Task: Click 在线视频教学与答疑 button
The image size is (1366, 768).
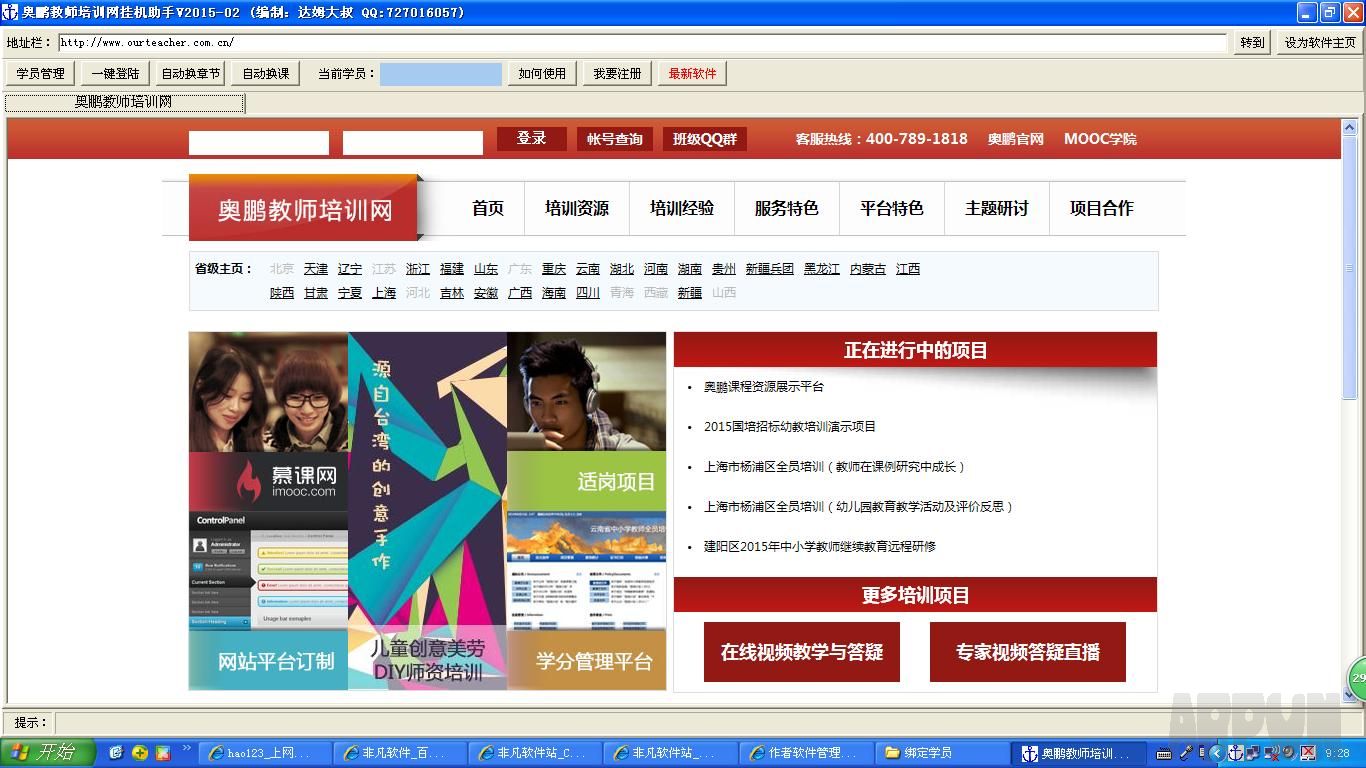Action: click(x=802, y=652)
